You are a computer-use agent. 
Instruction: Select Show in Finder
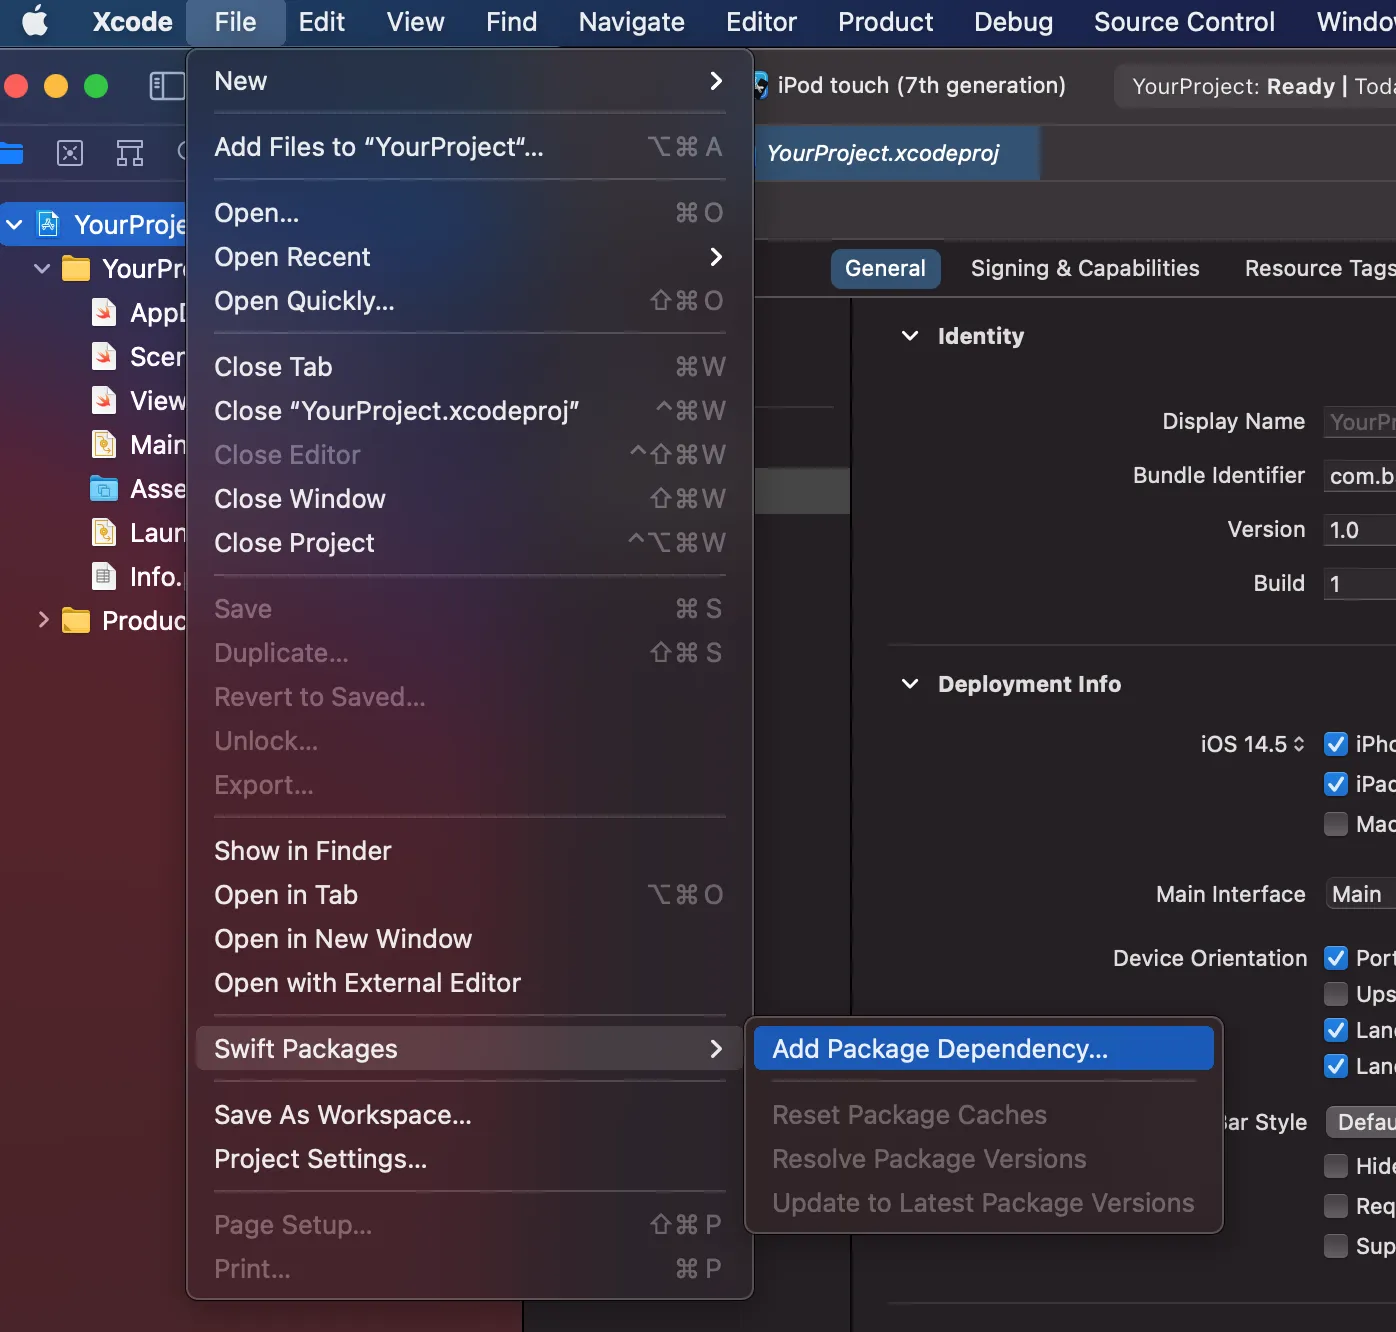click(469, 851)
